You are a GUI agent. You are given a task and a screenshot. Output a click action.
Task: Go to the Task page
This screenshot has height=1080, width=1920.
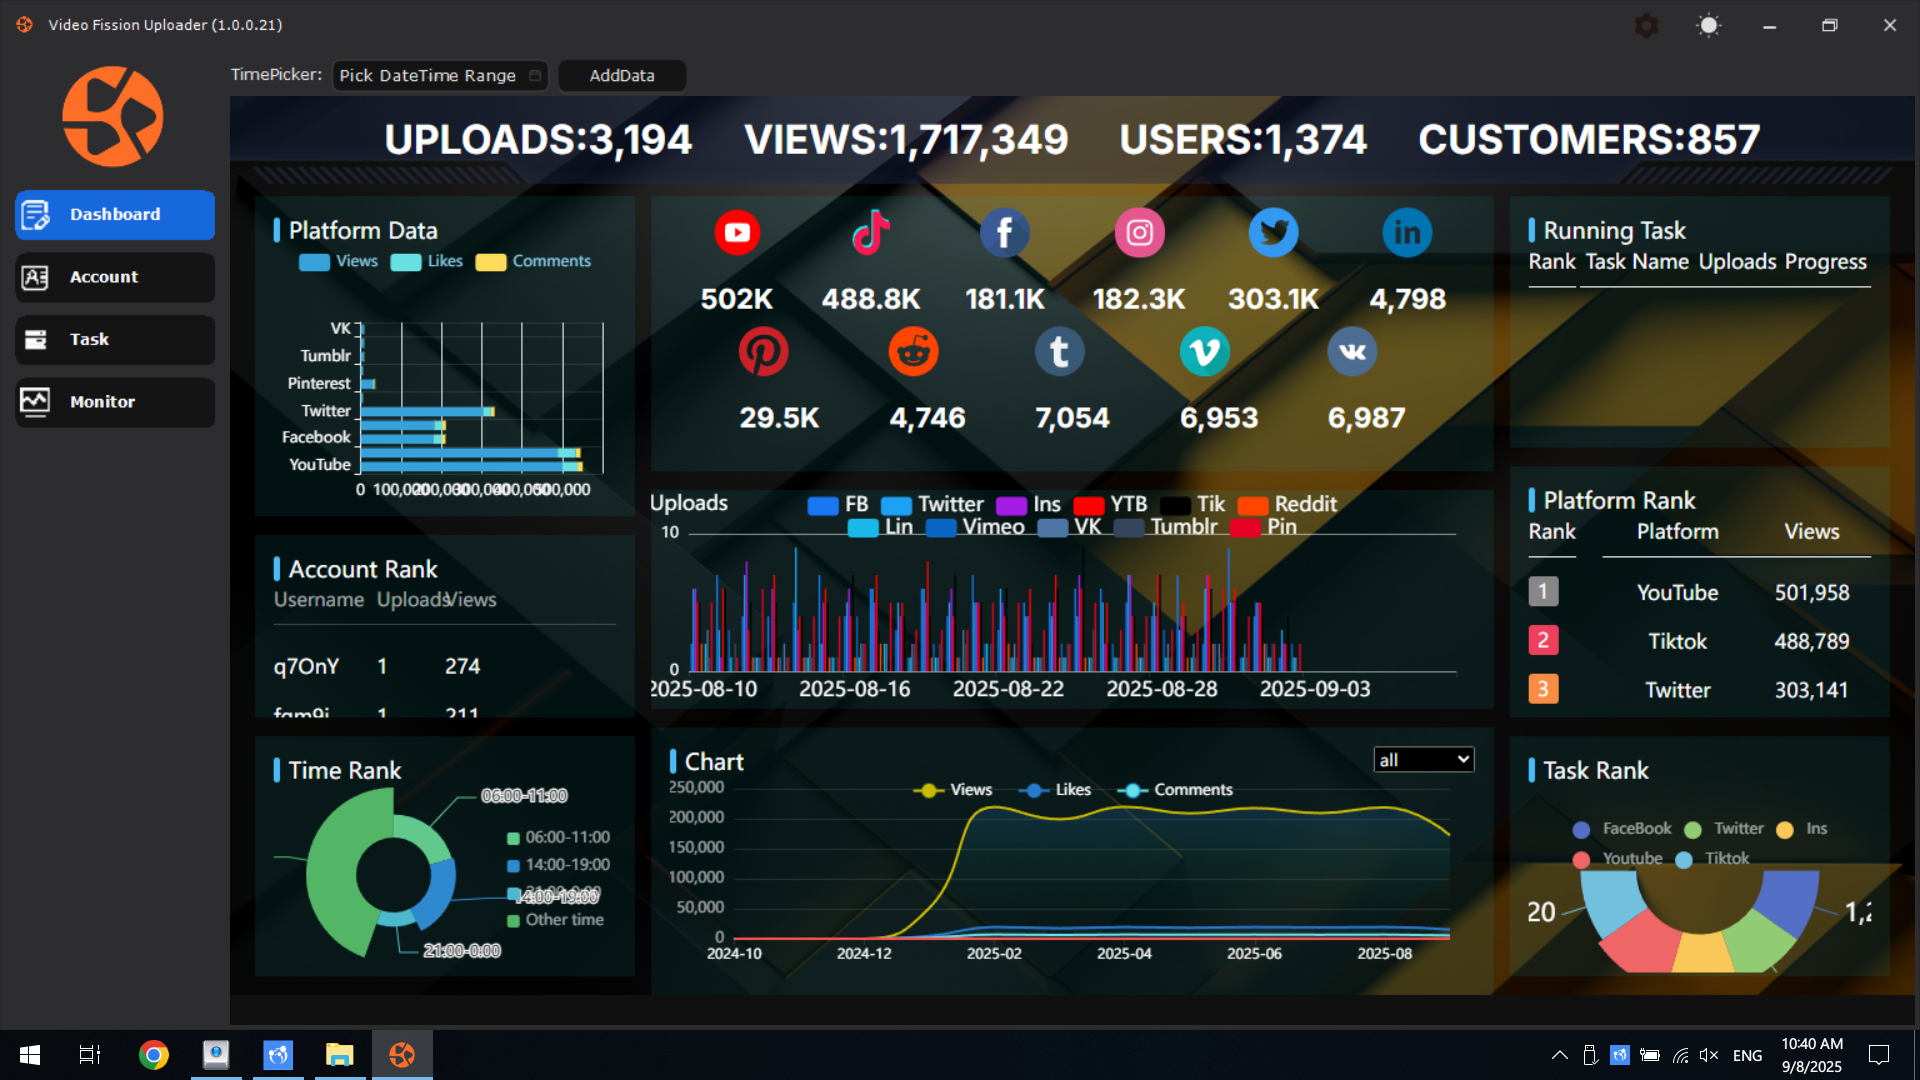point(115,340)
